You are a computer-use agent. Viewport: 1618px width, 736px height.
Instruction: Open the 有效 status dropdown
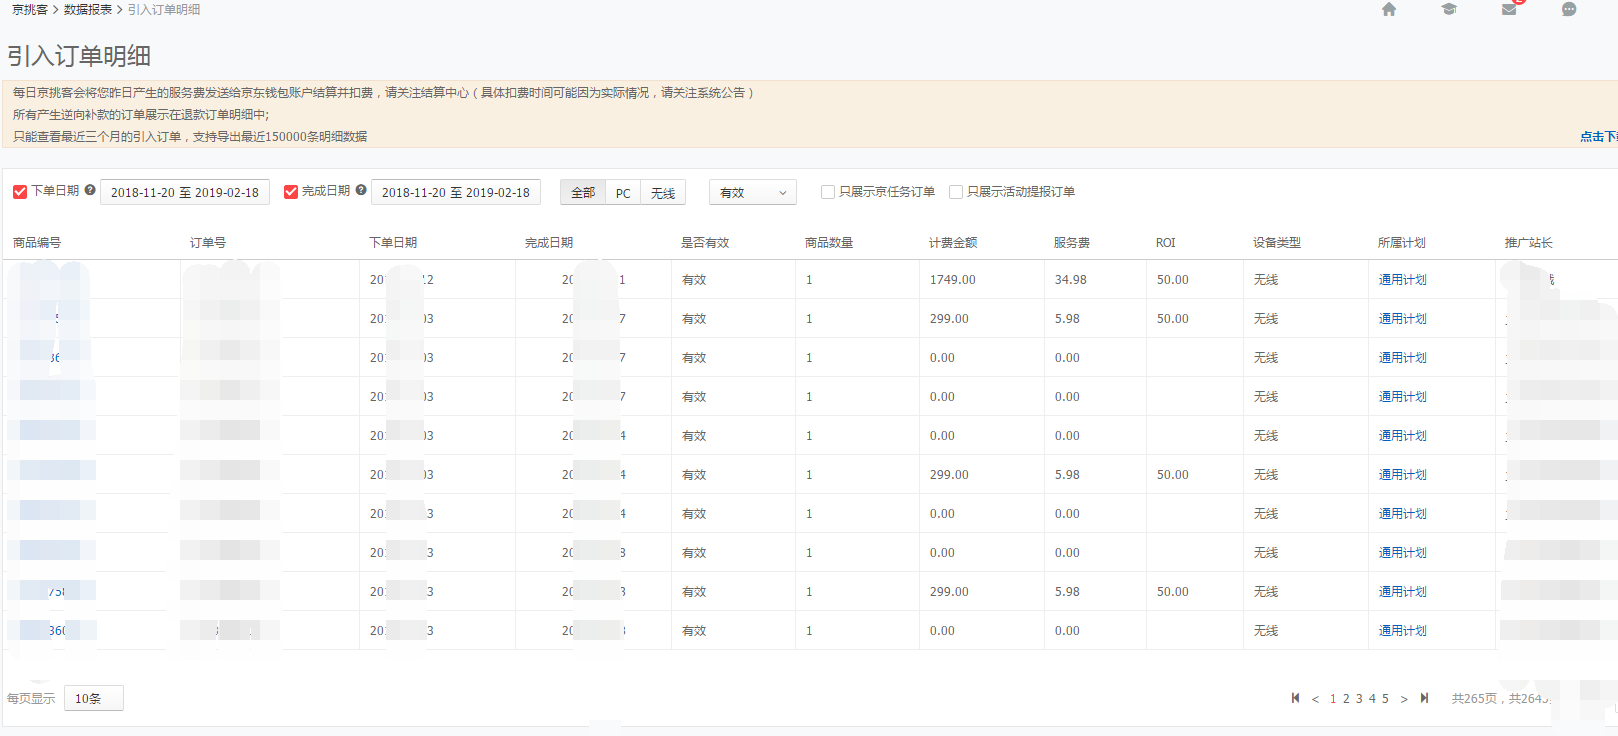coord(752,192)
